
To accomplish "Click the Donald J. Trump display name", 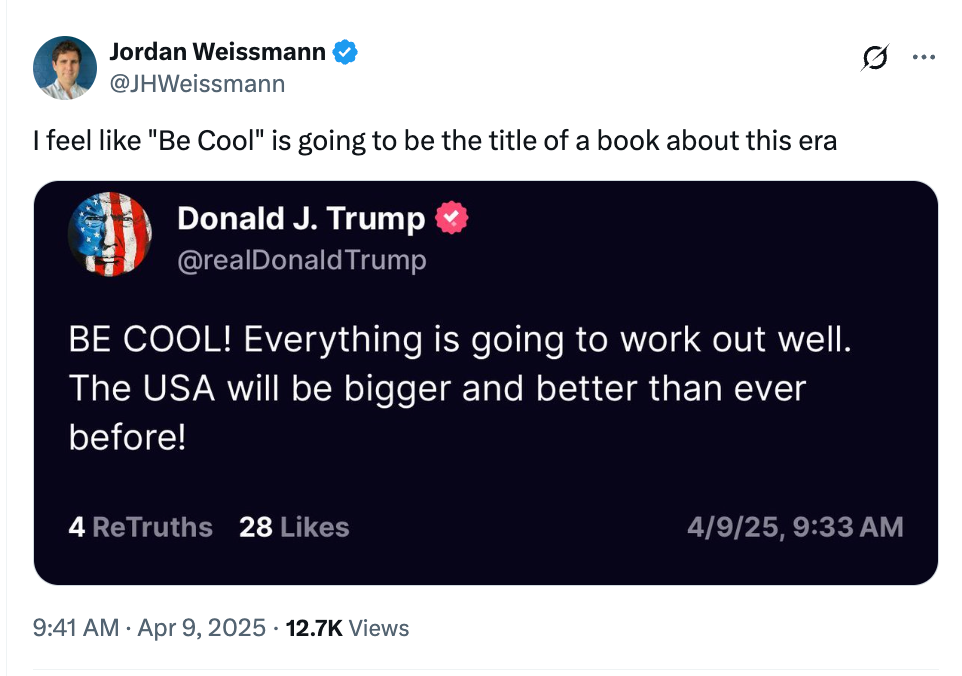I will point(300,217).
